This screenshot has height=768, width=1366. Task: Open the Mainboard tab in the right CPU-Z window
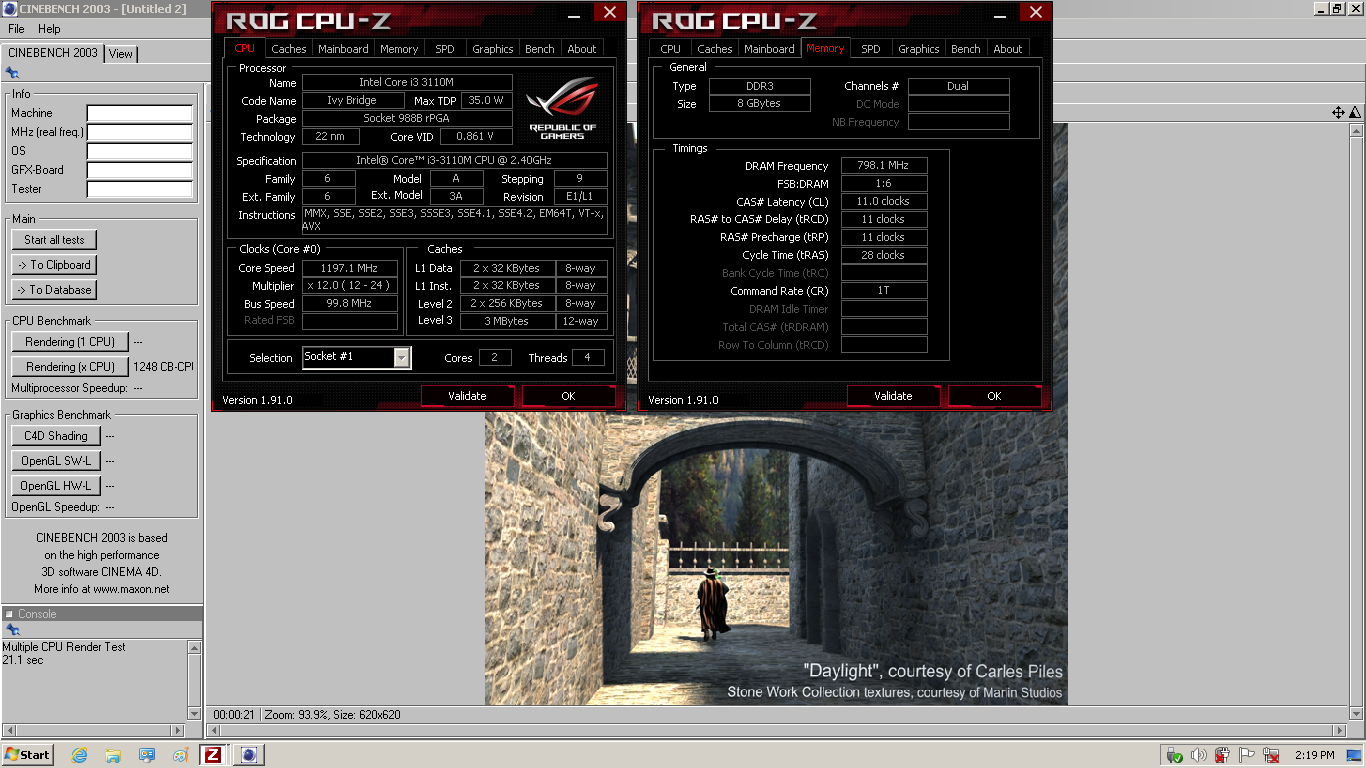coord(769,48)
